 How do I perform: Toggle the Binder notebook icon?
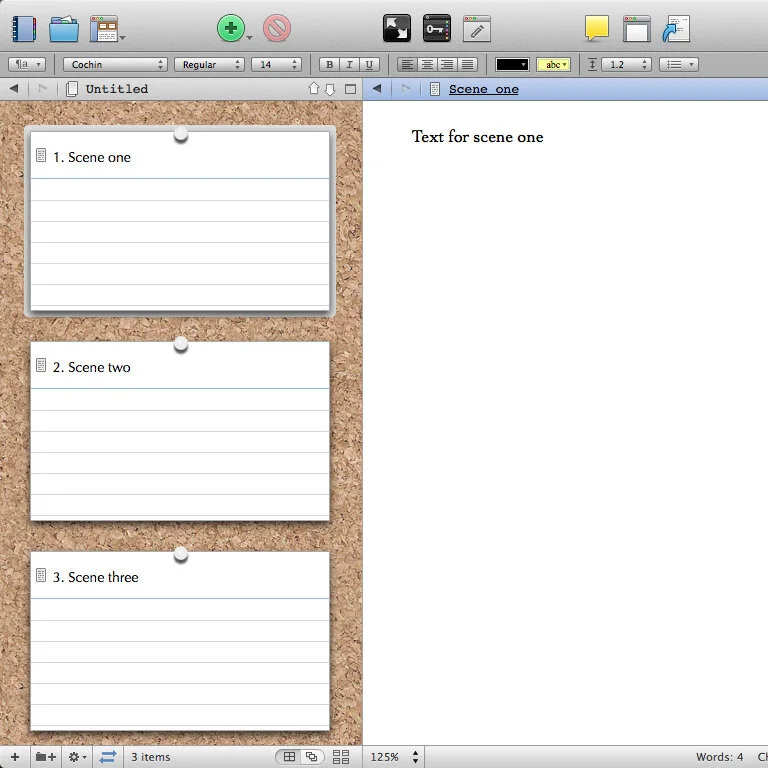(24, 28)
